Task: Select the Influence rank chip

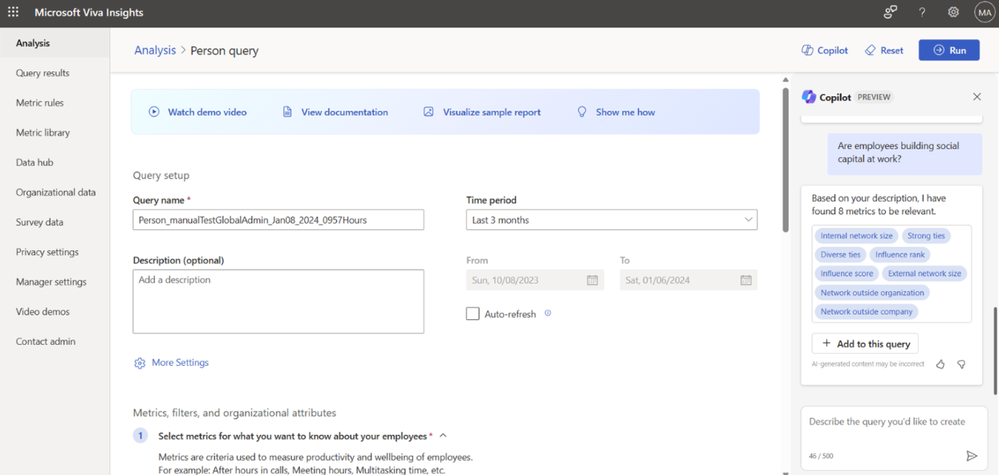Action: click(x=900, y=255)
